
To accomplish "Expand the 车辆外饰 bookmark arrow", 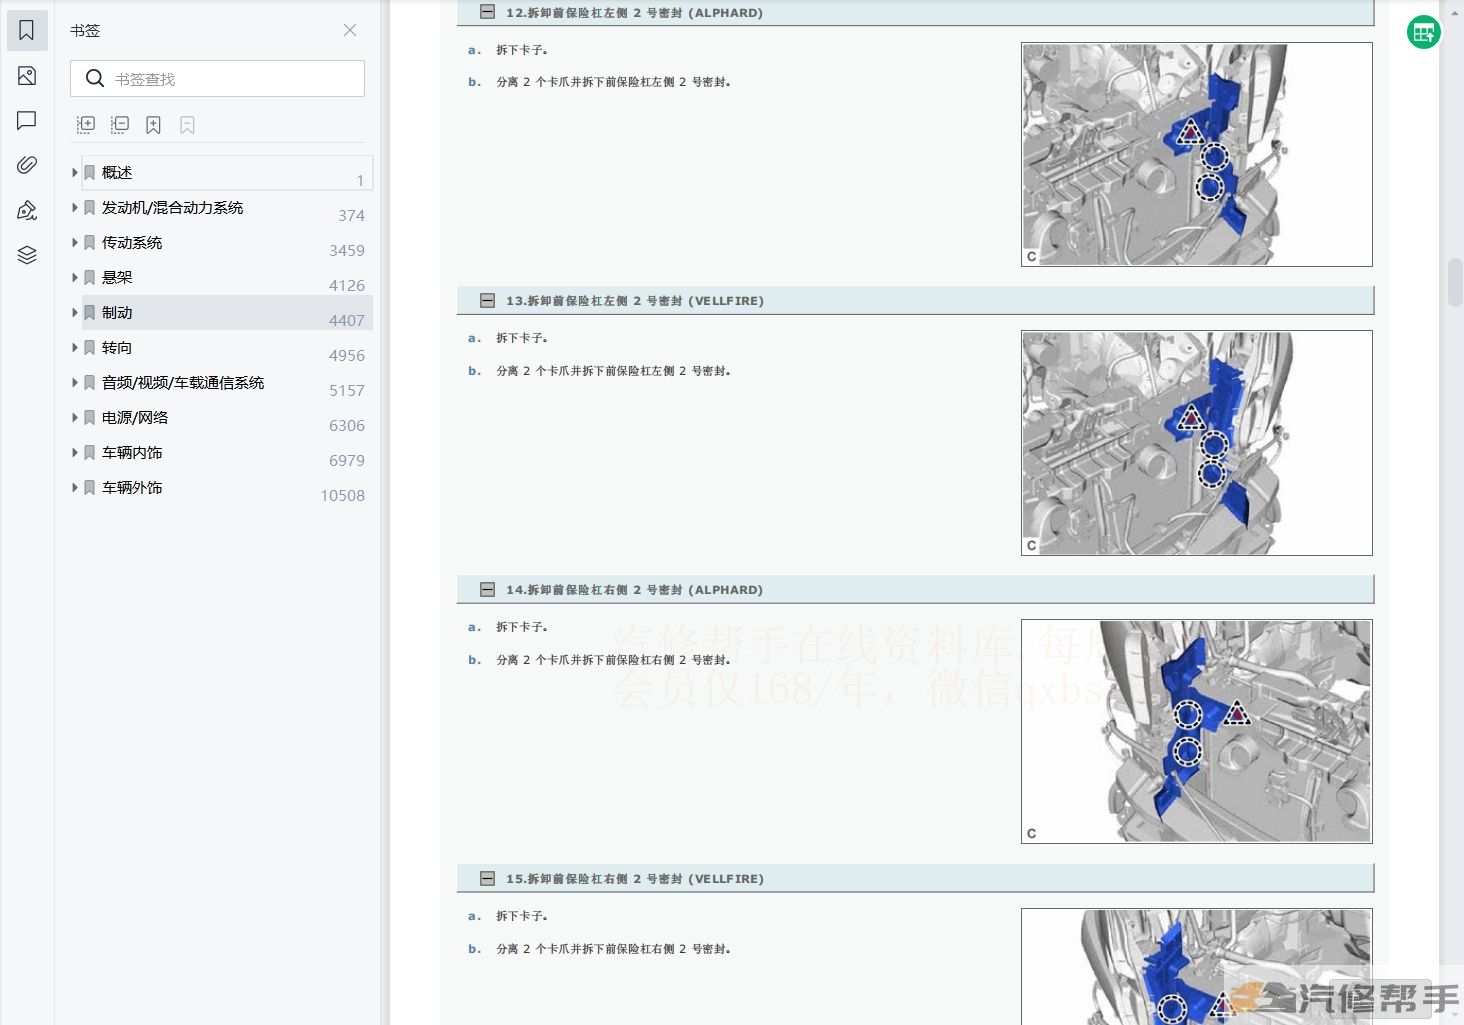I will (75, 488).
